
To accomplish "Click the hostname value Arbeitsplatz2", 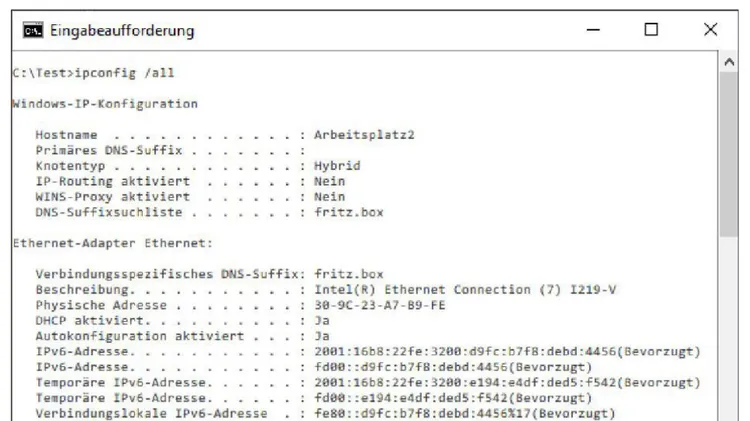I will pos(364,135).
